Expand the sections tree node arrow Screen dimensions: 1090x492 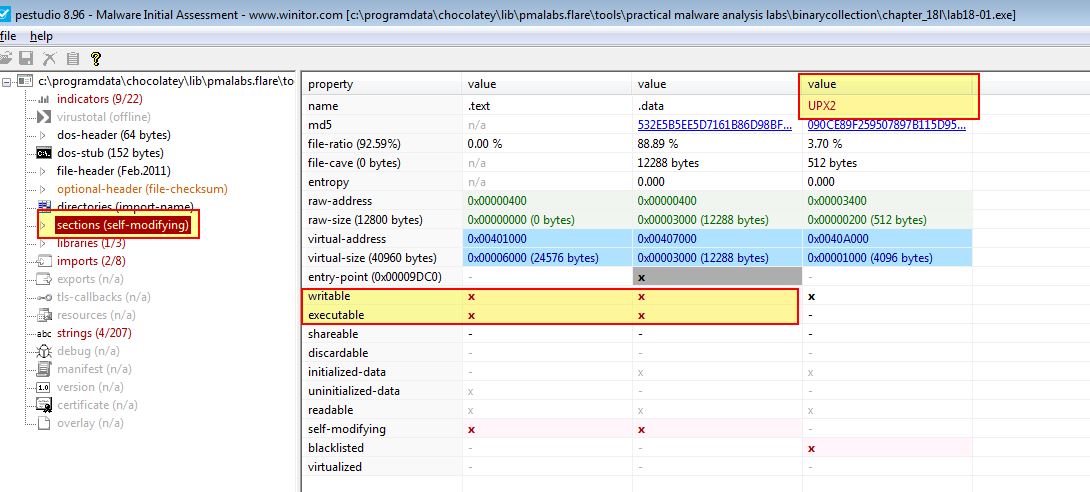[43, 225]
